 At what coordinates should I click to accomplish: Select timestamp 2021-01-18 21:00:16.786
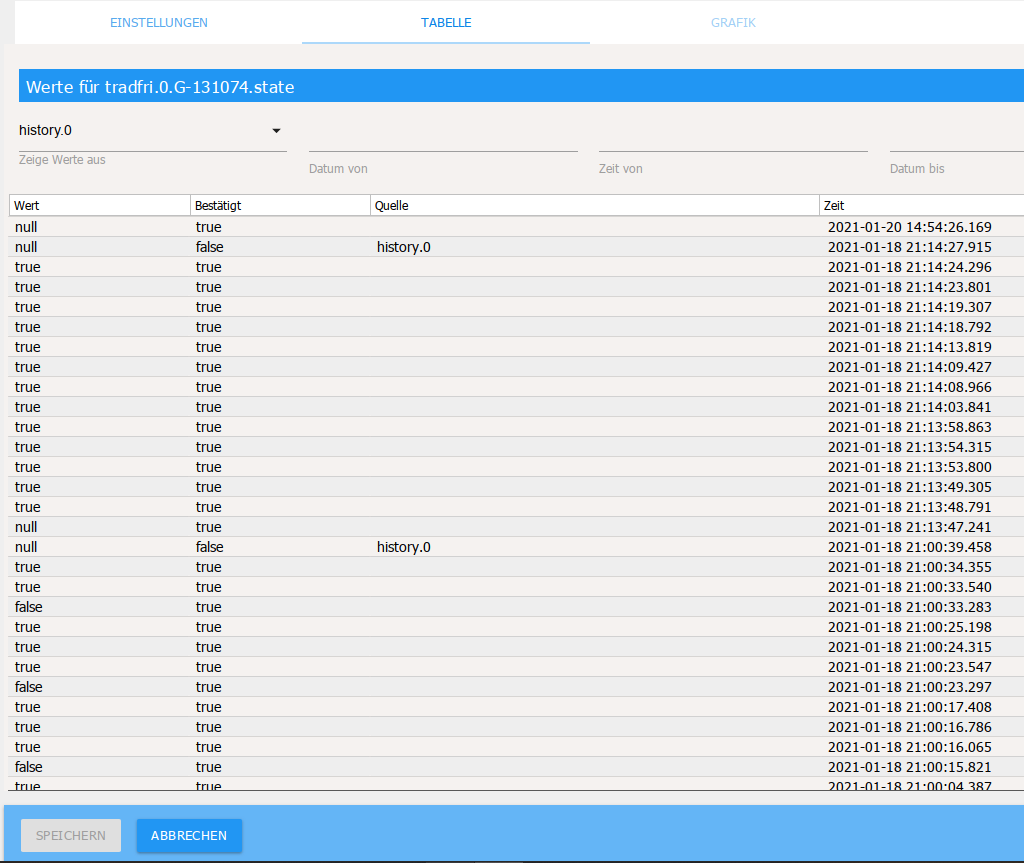click(x=910, y=726)
